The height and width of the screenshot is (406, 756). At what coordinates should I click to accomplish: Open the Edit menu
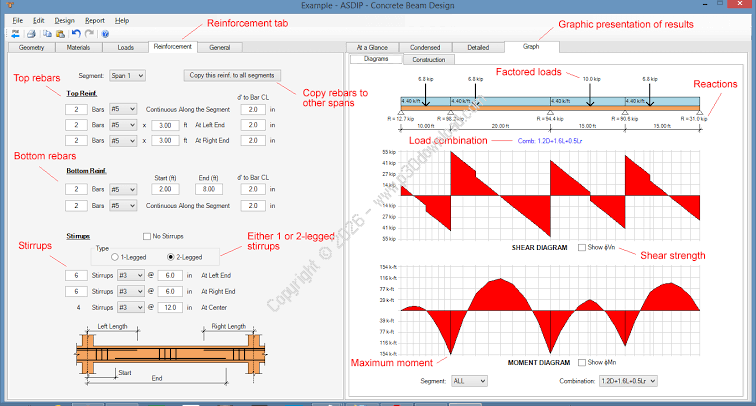click(x=39, y=21)
